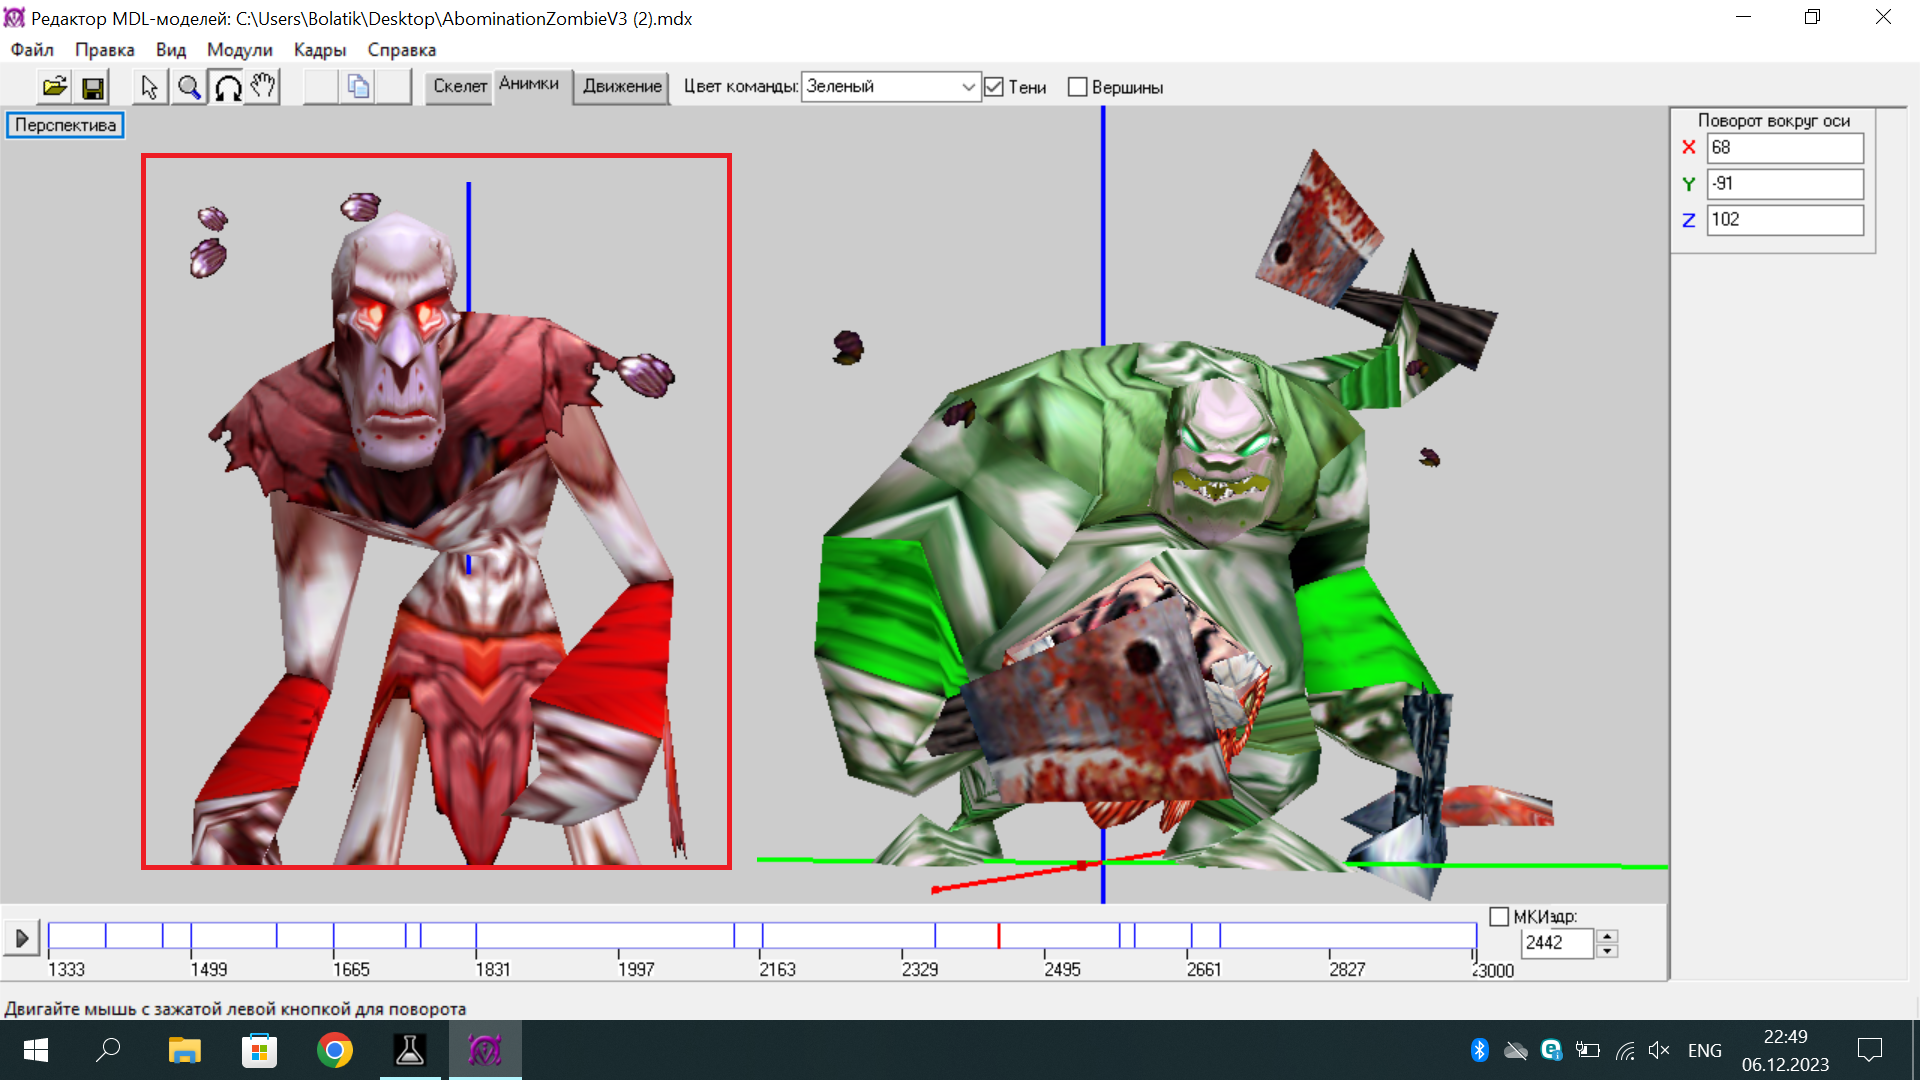Open the Вид menu
Screen dimensions: 1920x1080
click(171, 50)
